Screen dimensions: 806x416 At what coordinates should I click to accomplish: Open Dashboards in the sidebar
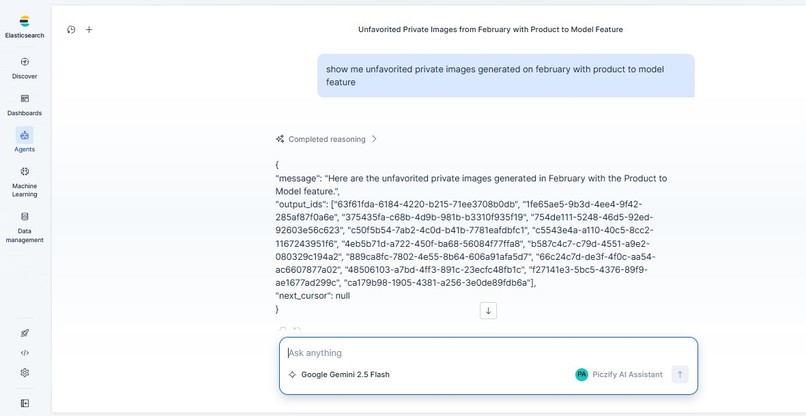coord(25,104)
